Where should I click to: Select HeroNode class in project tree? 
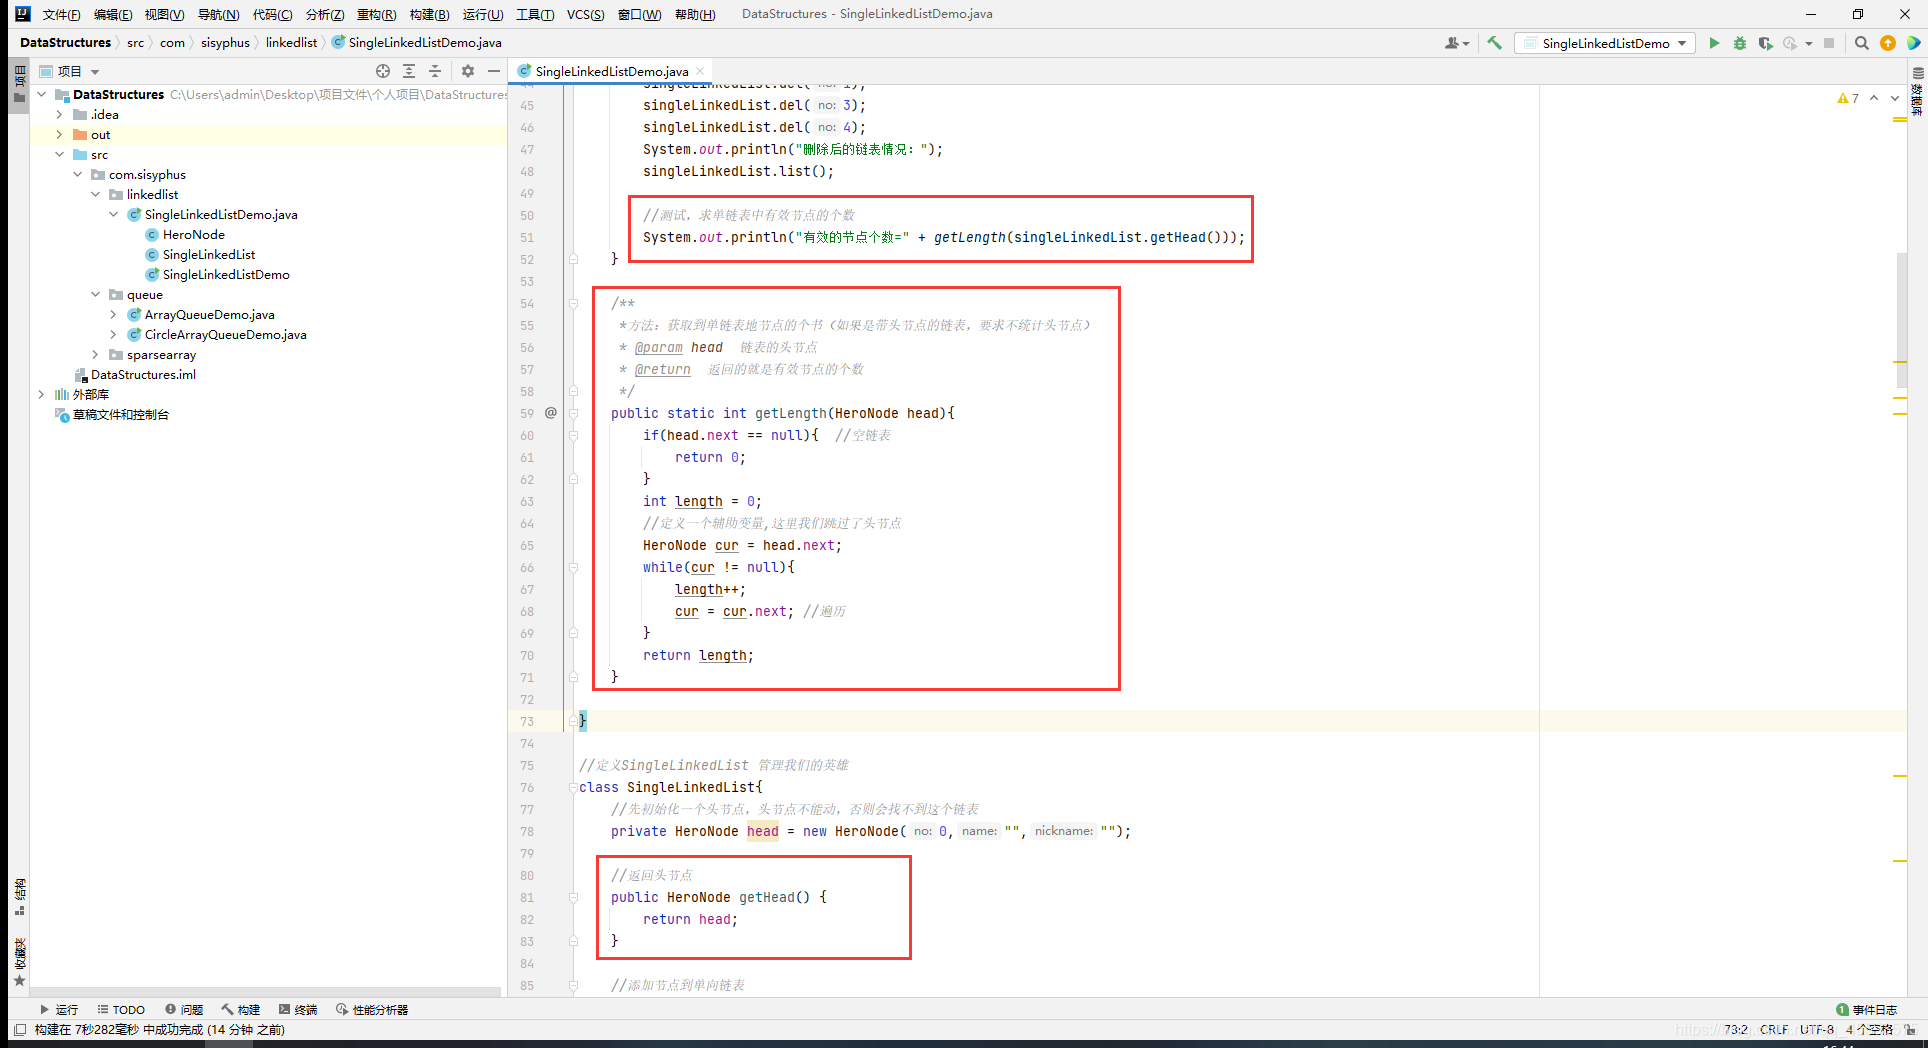coord(193,234)
